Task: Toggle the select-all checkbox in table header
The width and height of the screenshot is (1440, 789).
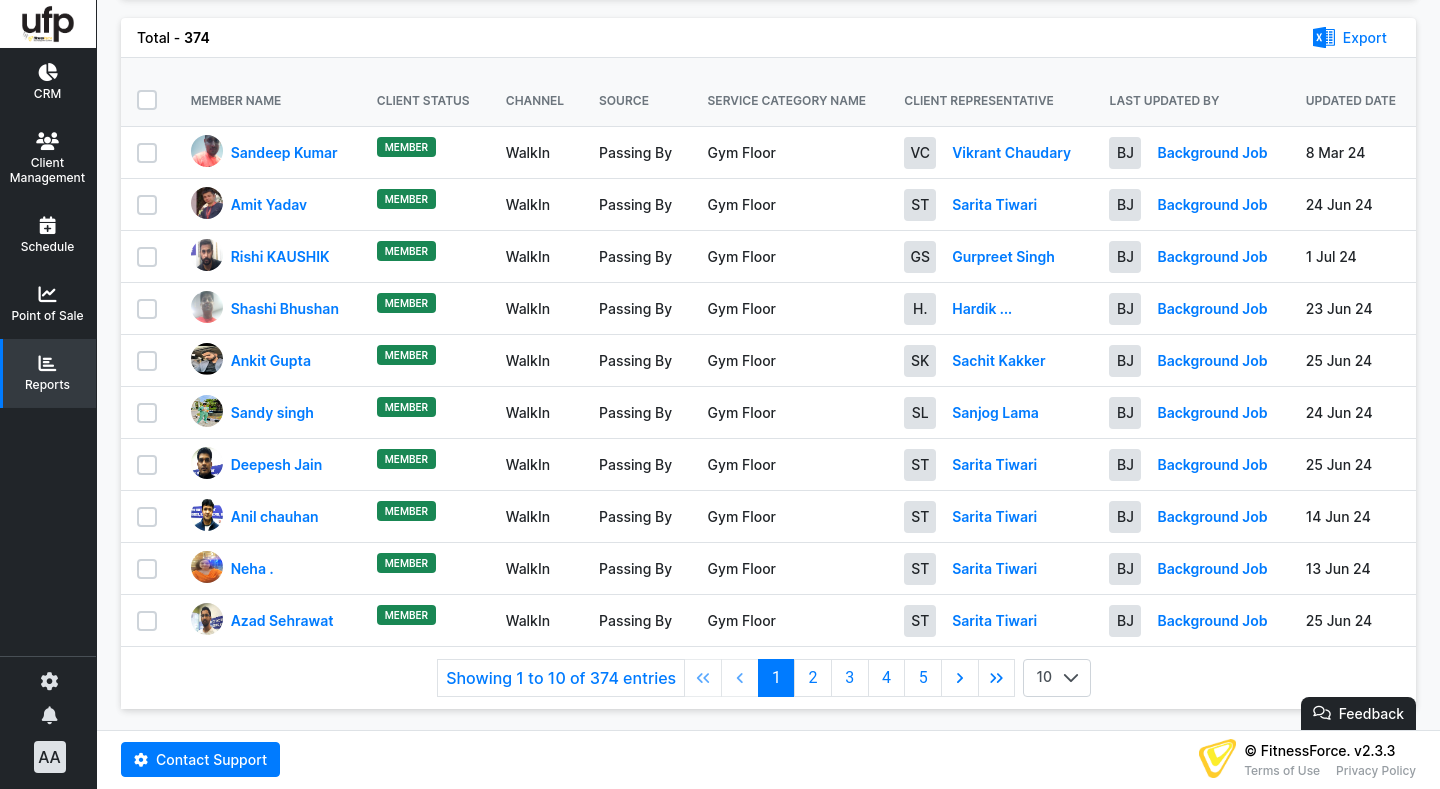Action: (x=147, y=100)
